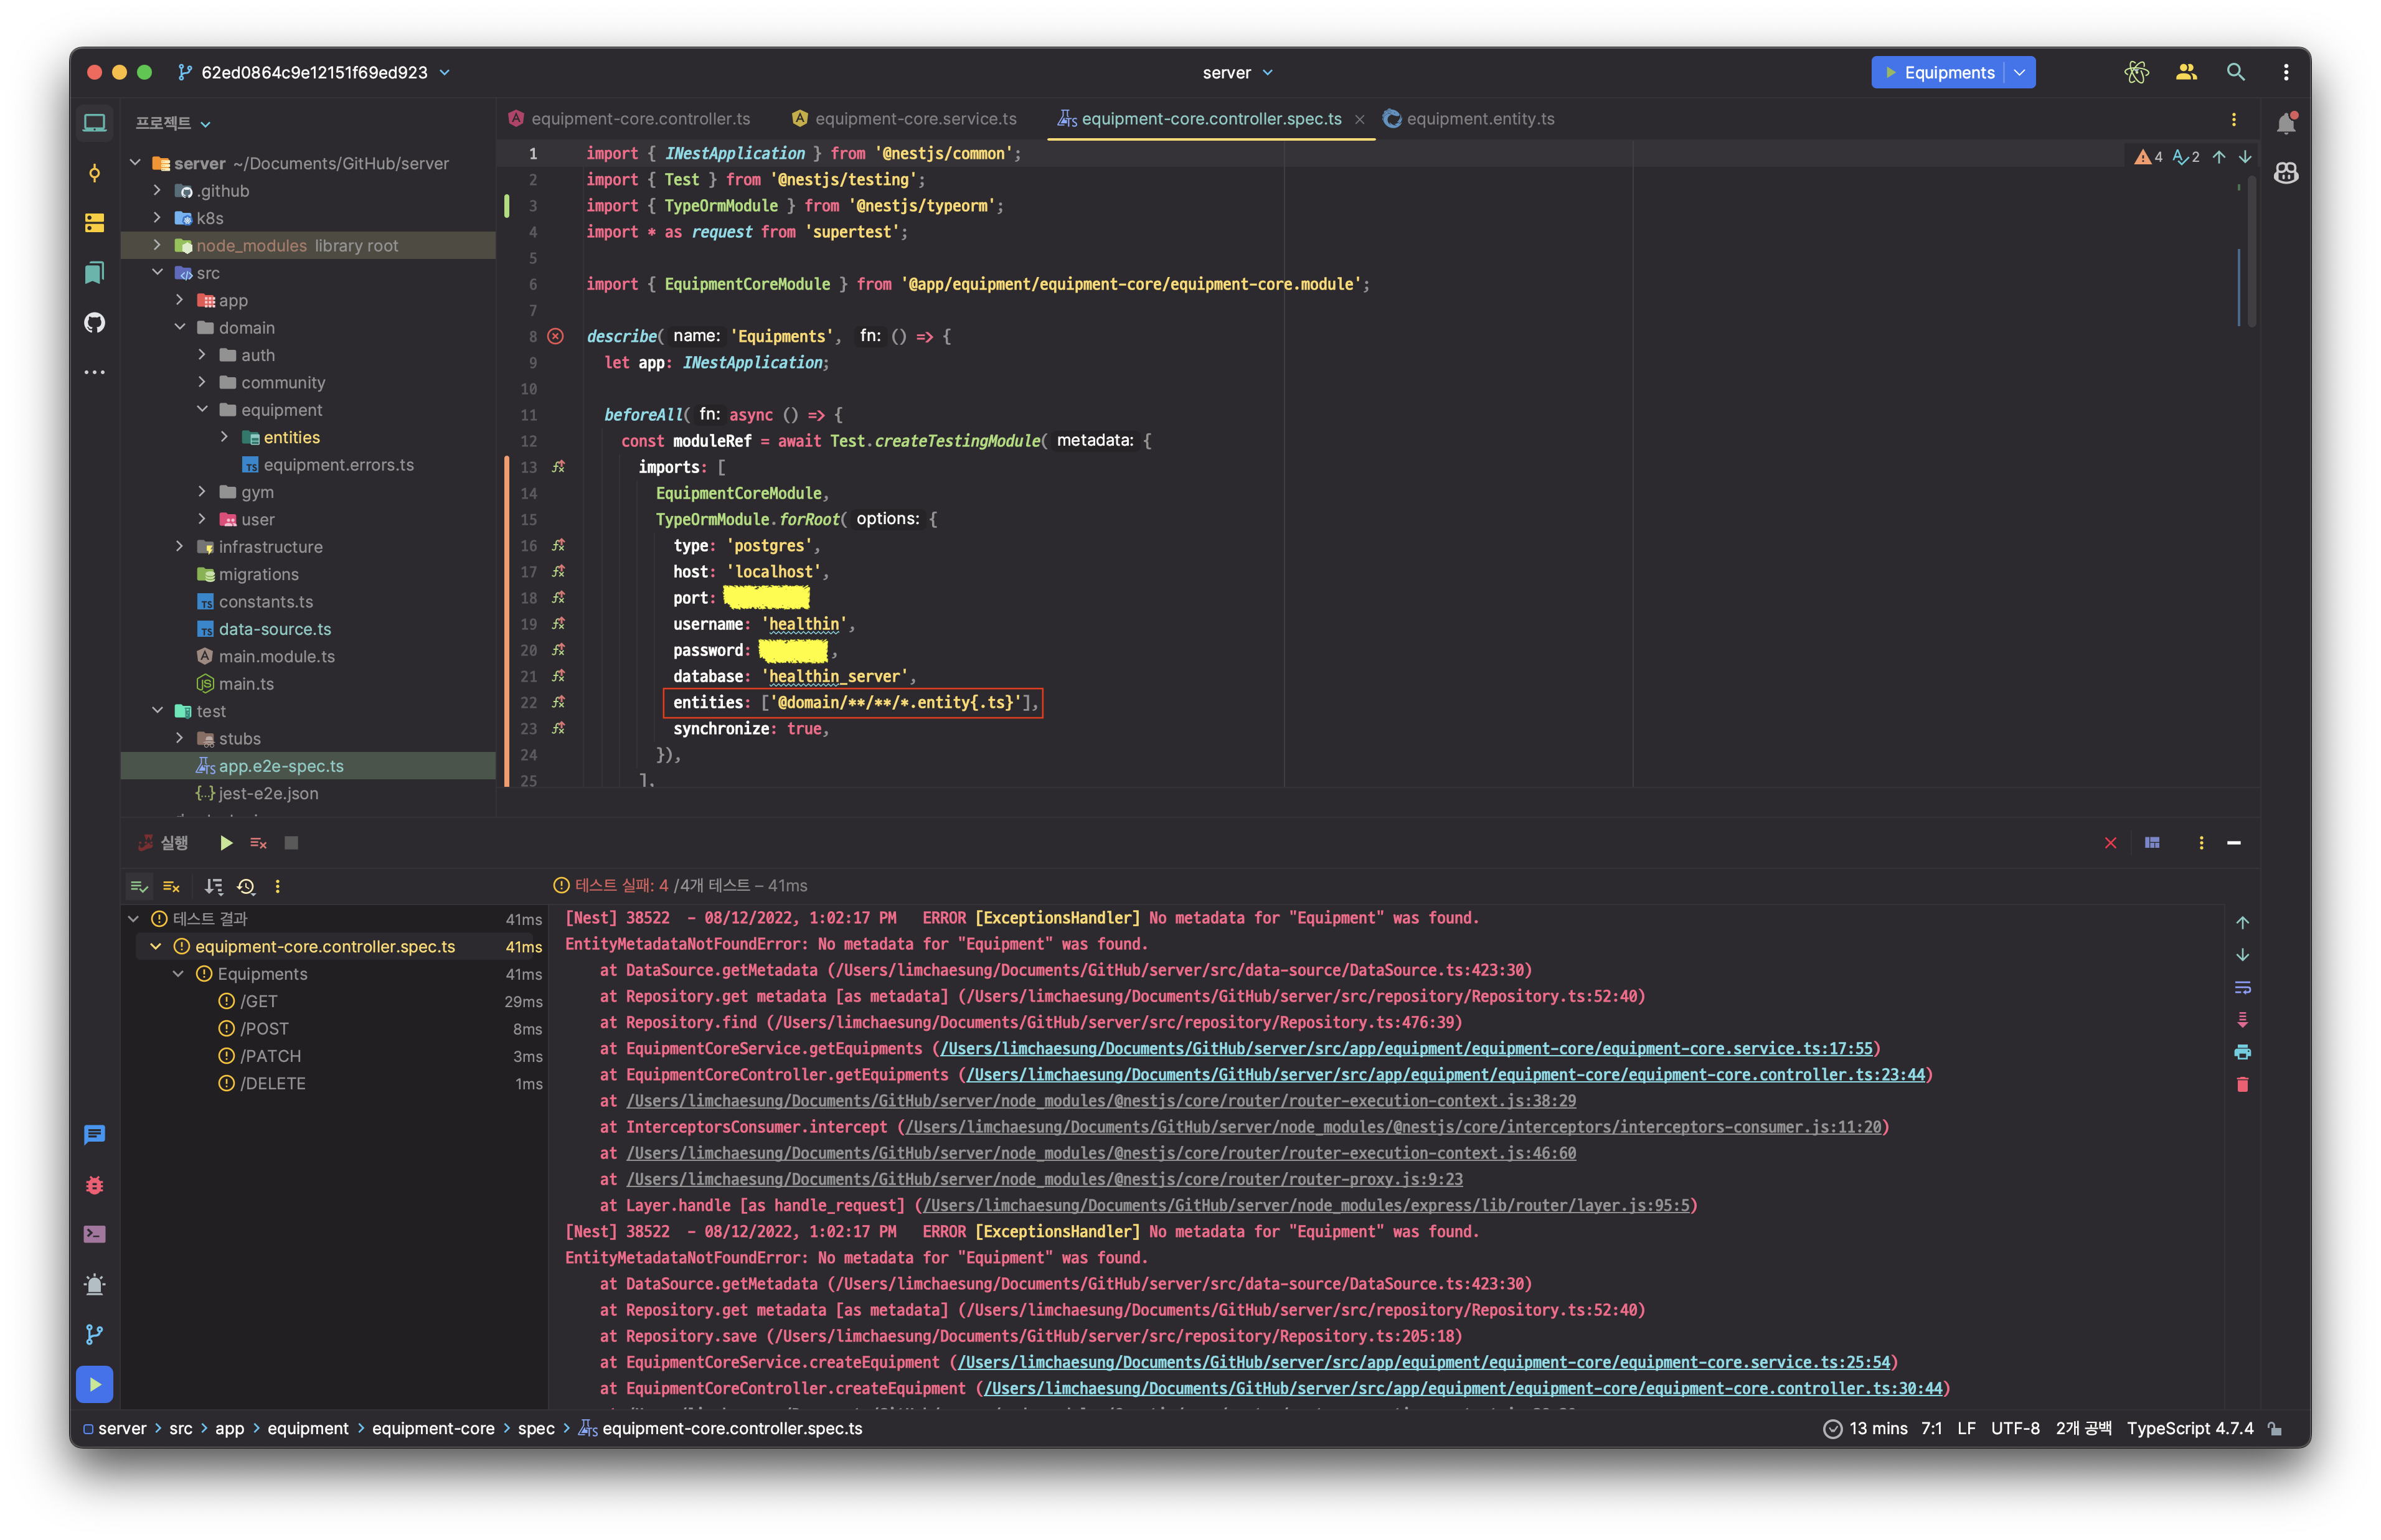Open the Terminal tool window icon
This screenshot has width=2381, height=1540.
pyautogui.click(x=94, y=1234)
